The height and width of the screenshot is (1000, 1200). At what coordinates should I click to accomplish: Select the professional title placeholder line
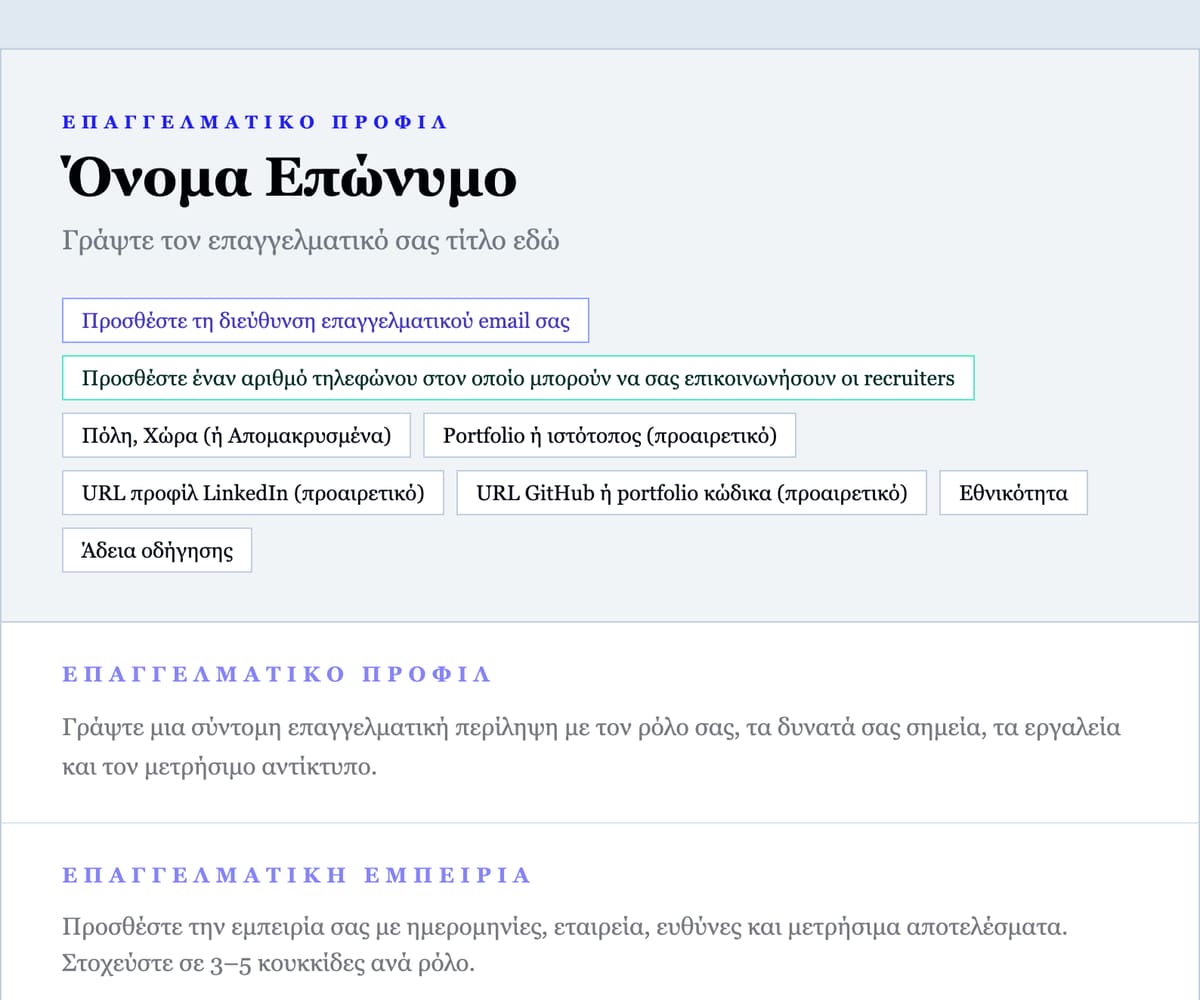310,240
